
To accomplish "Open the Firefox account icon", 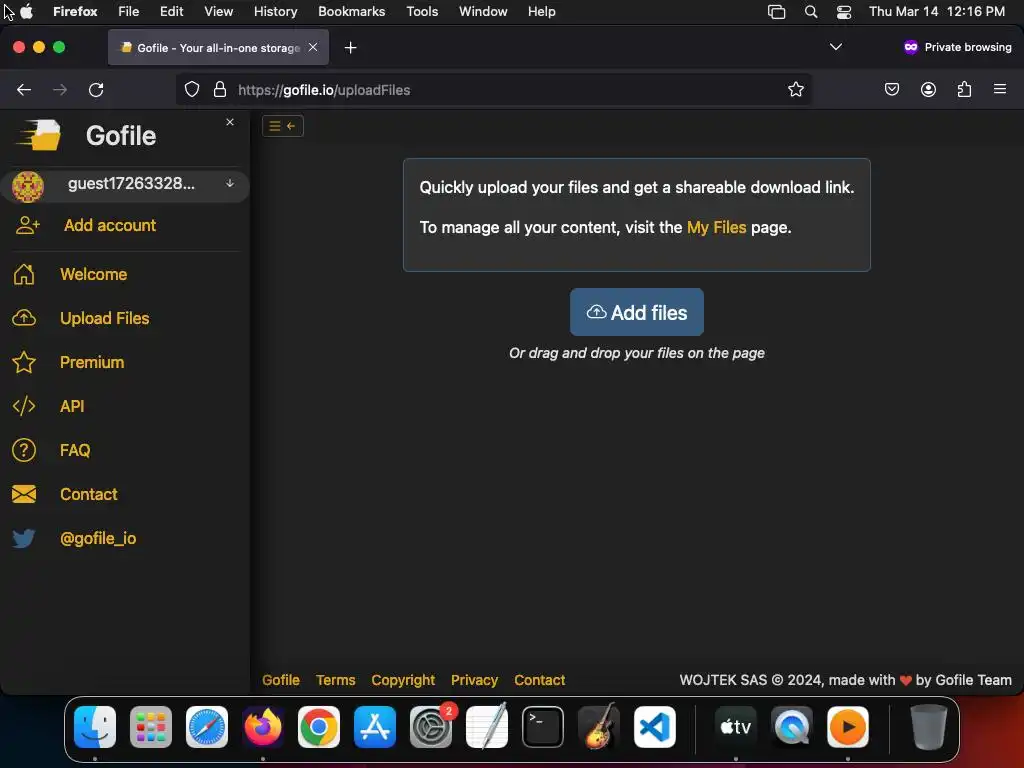I will pos(928,89).
